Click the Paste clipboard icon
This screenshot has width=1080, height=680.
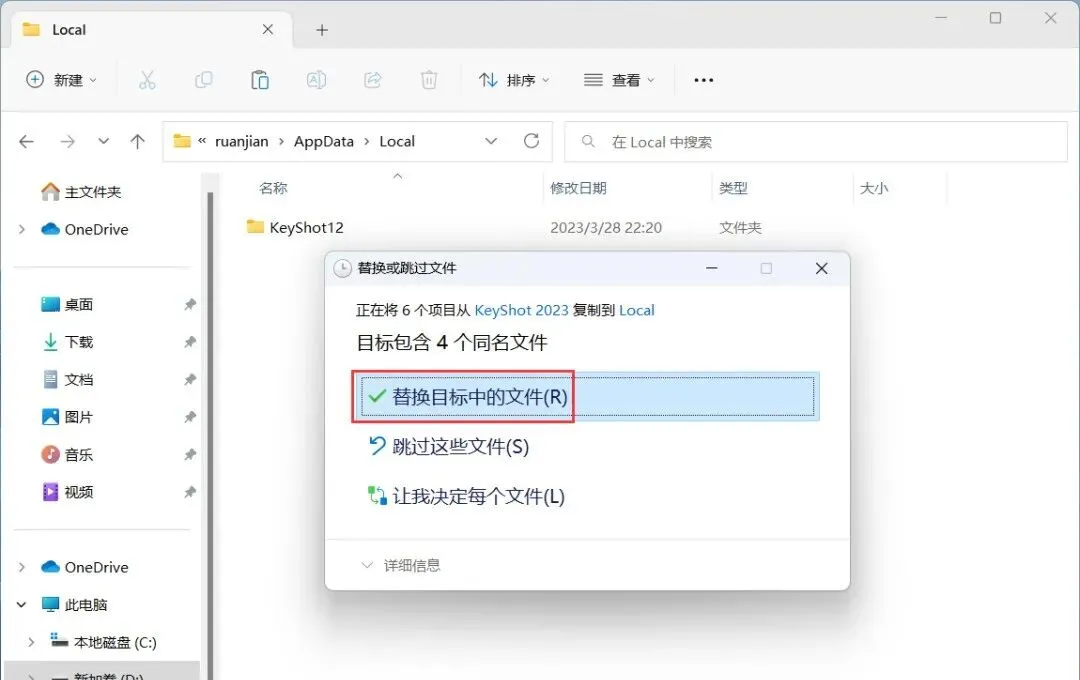(260, 80)
